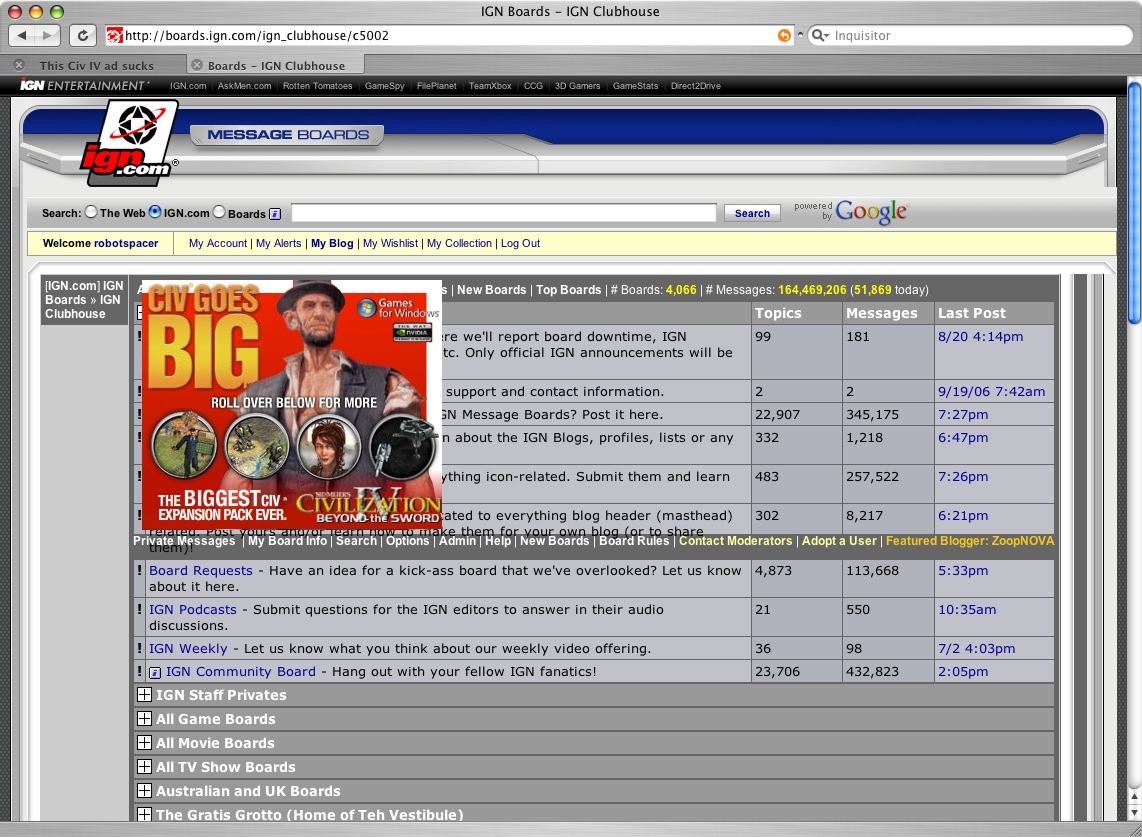
Task: Open Contact Moderators link
Action: pyautogui.click(x=736, y=541)
